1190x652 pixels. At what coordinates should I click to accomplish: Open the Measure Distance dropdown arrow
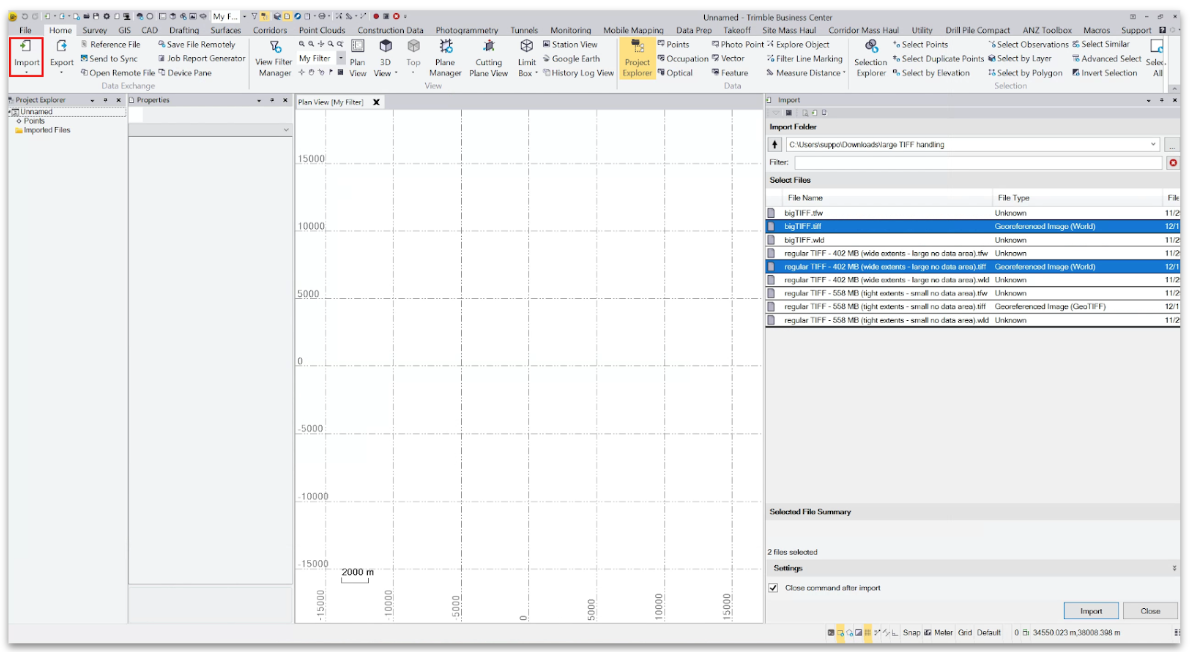pos(844,73)
